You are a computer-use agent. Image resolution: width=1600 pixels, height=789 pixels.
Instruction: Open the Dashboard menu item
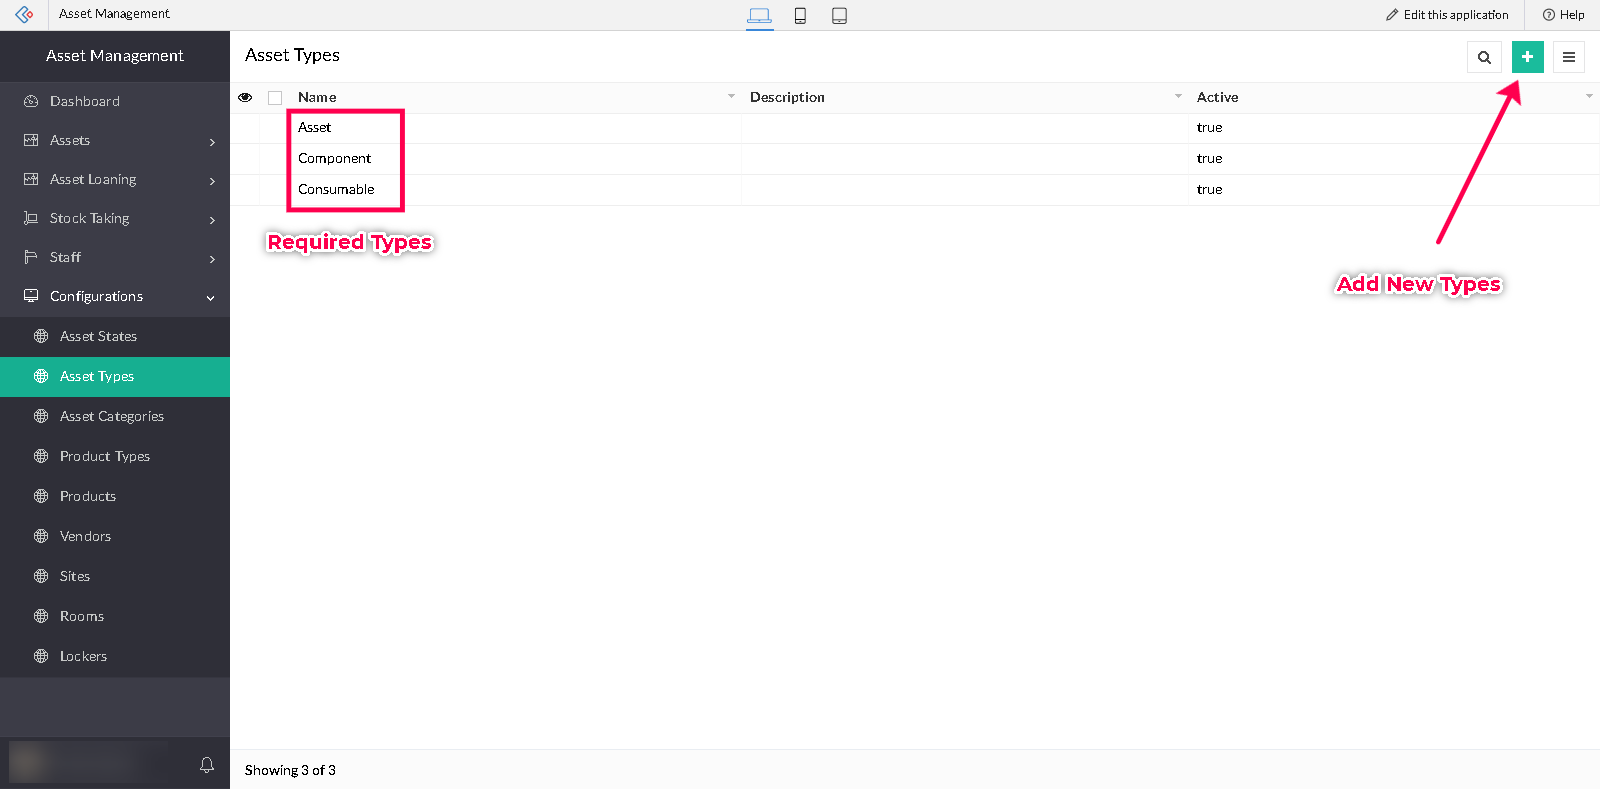pos(85,102)
